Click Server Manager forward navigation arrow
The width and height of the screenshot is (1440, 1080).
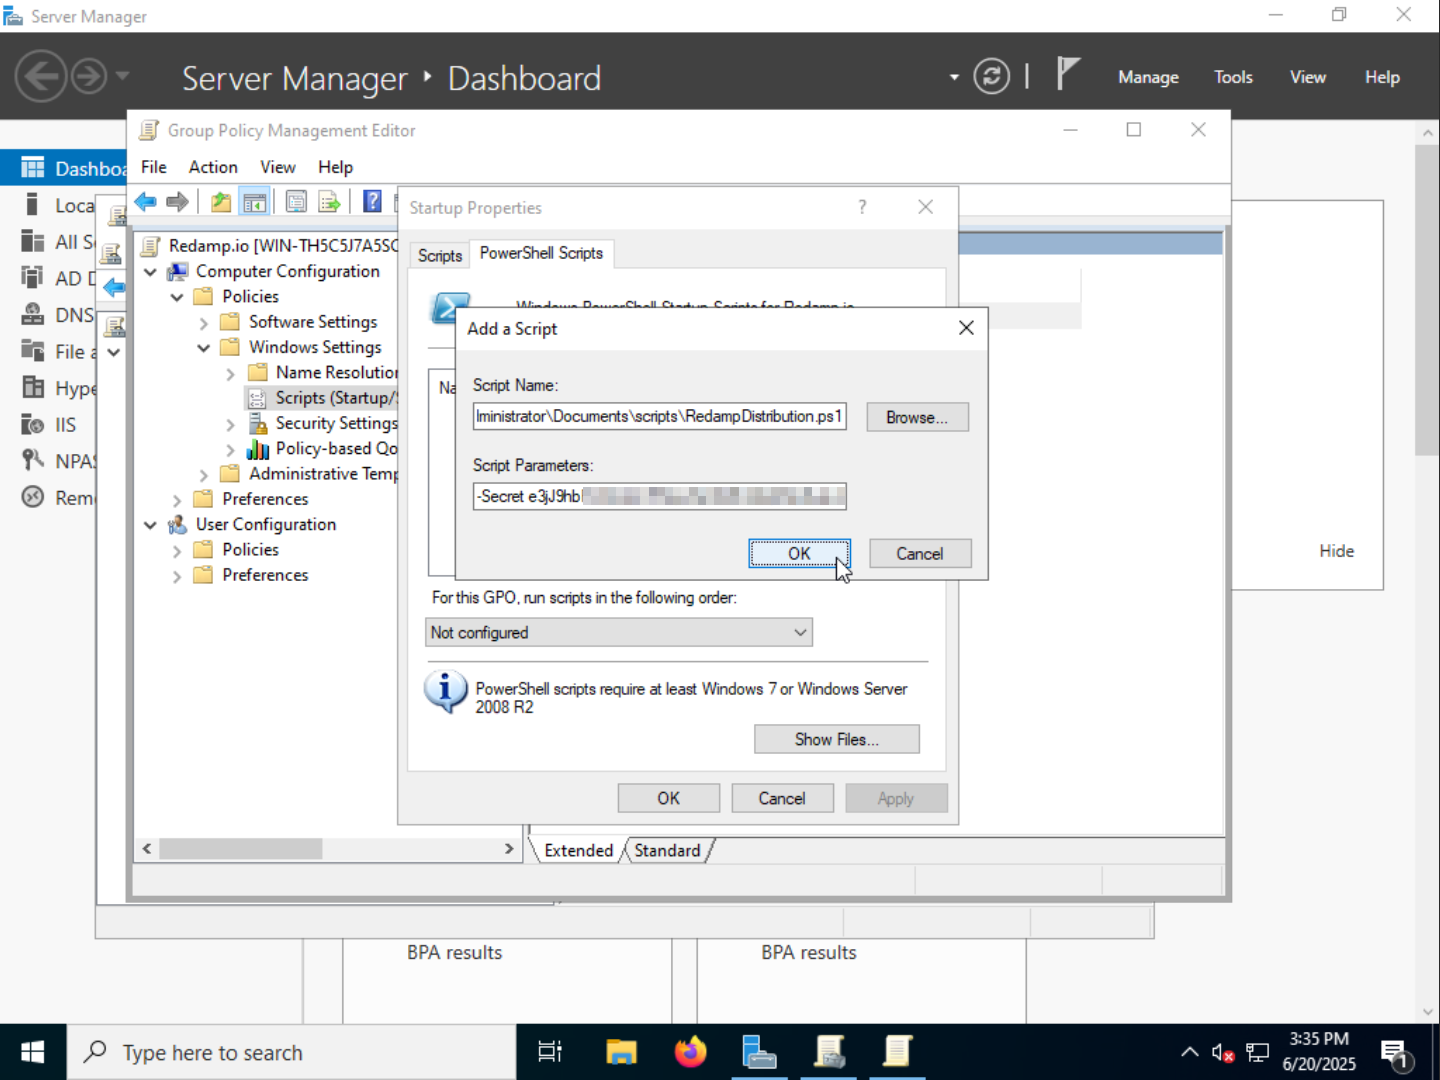click(x=89, y=76)
